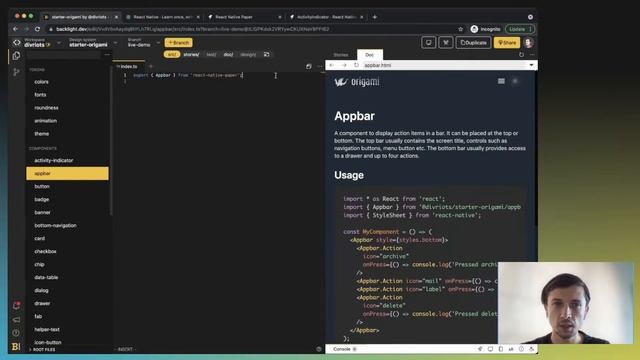Open the preview screen icon button

[428, 42]
